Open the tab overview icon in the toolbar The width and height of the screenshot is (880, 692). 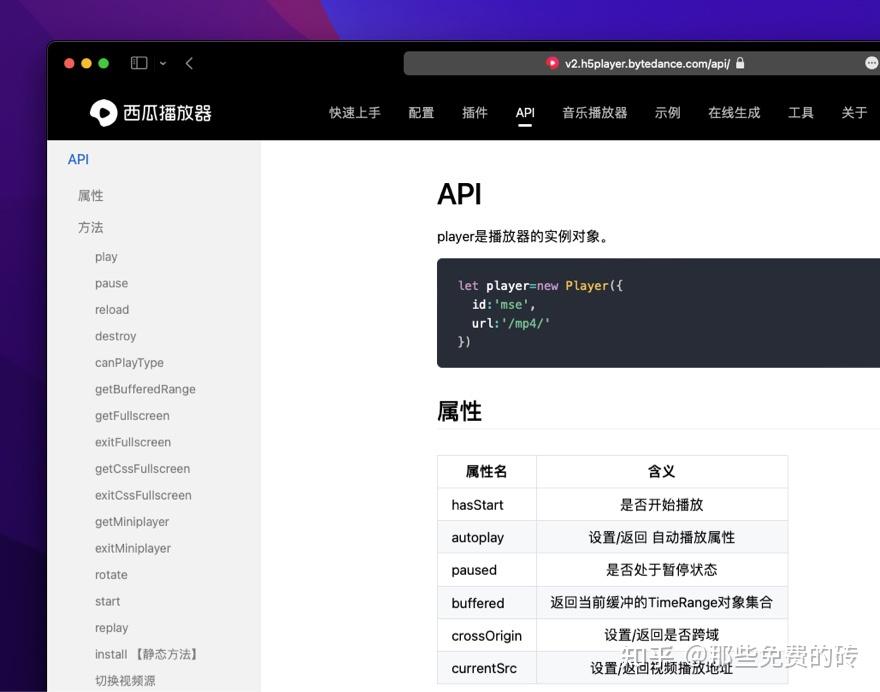137,62
